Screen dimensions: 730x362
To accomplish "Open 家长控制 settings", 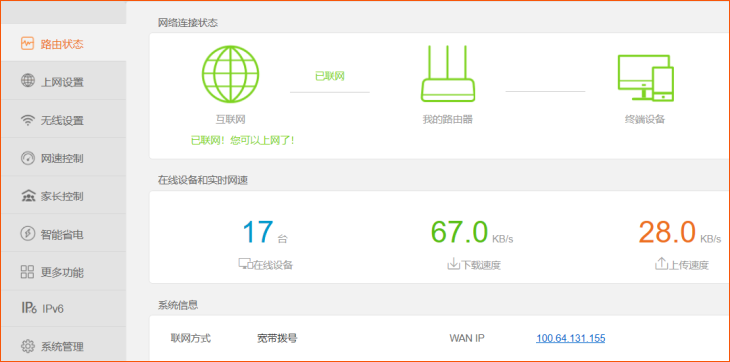I will pos(63,196).
